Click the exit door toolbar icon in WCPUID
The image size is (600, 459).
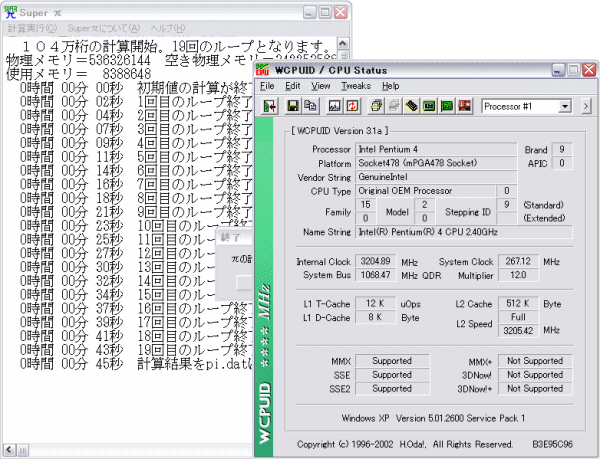[271, 106]
